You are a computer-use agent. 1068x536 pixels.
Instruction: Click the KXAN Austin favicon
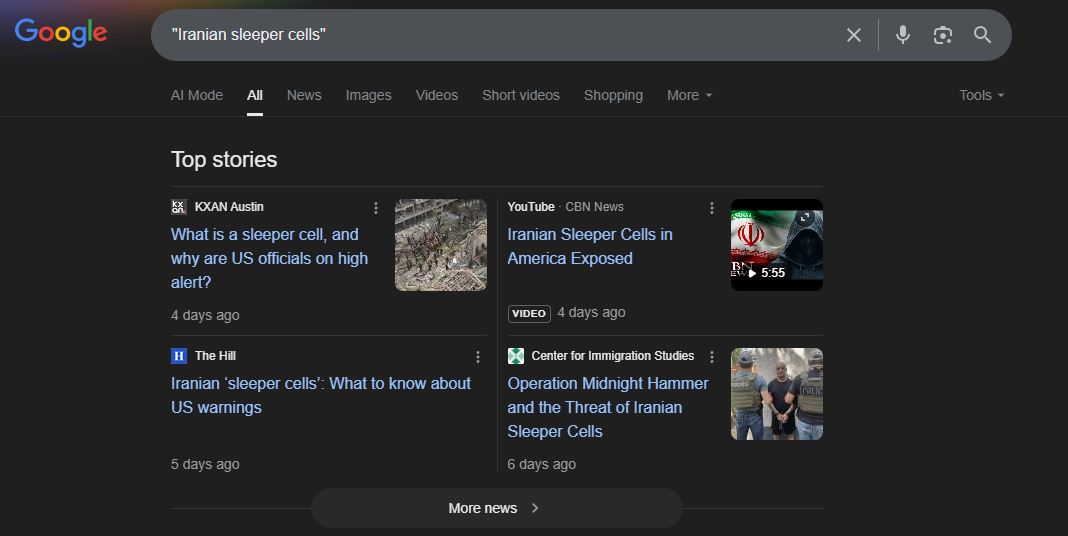(x=178, y=207)
